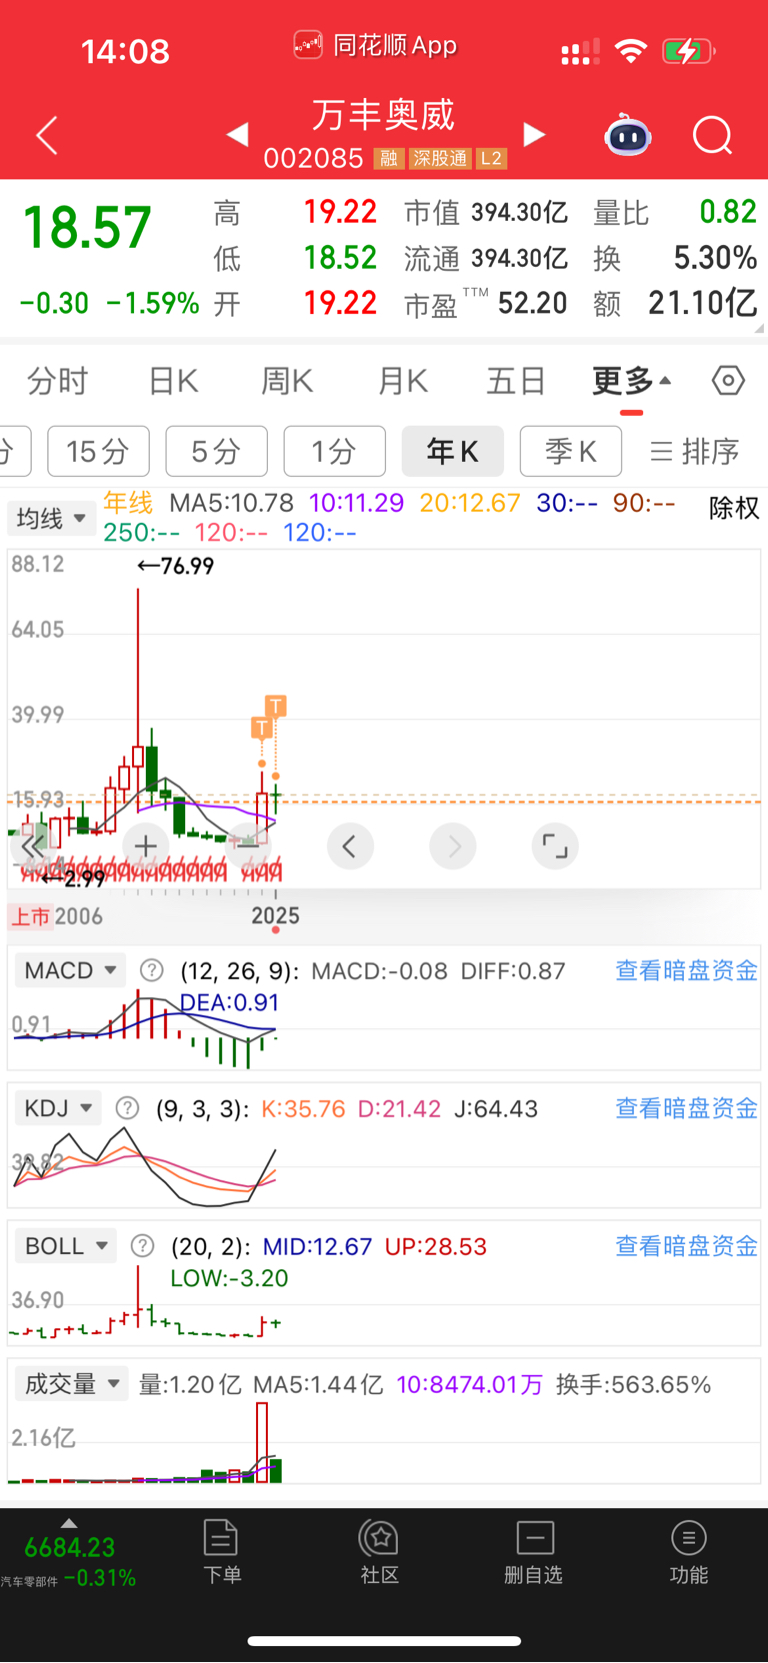The width and height of the screenshot is (768, 1663).
Task: Switch to the 月K tab
Action: pos(403,381)
